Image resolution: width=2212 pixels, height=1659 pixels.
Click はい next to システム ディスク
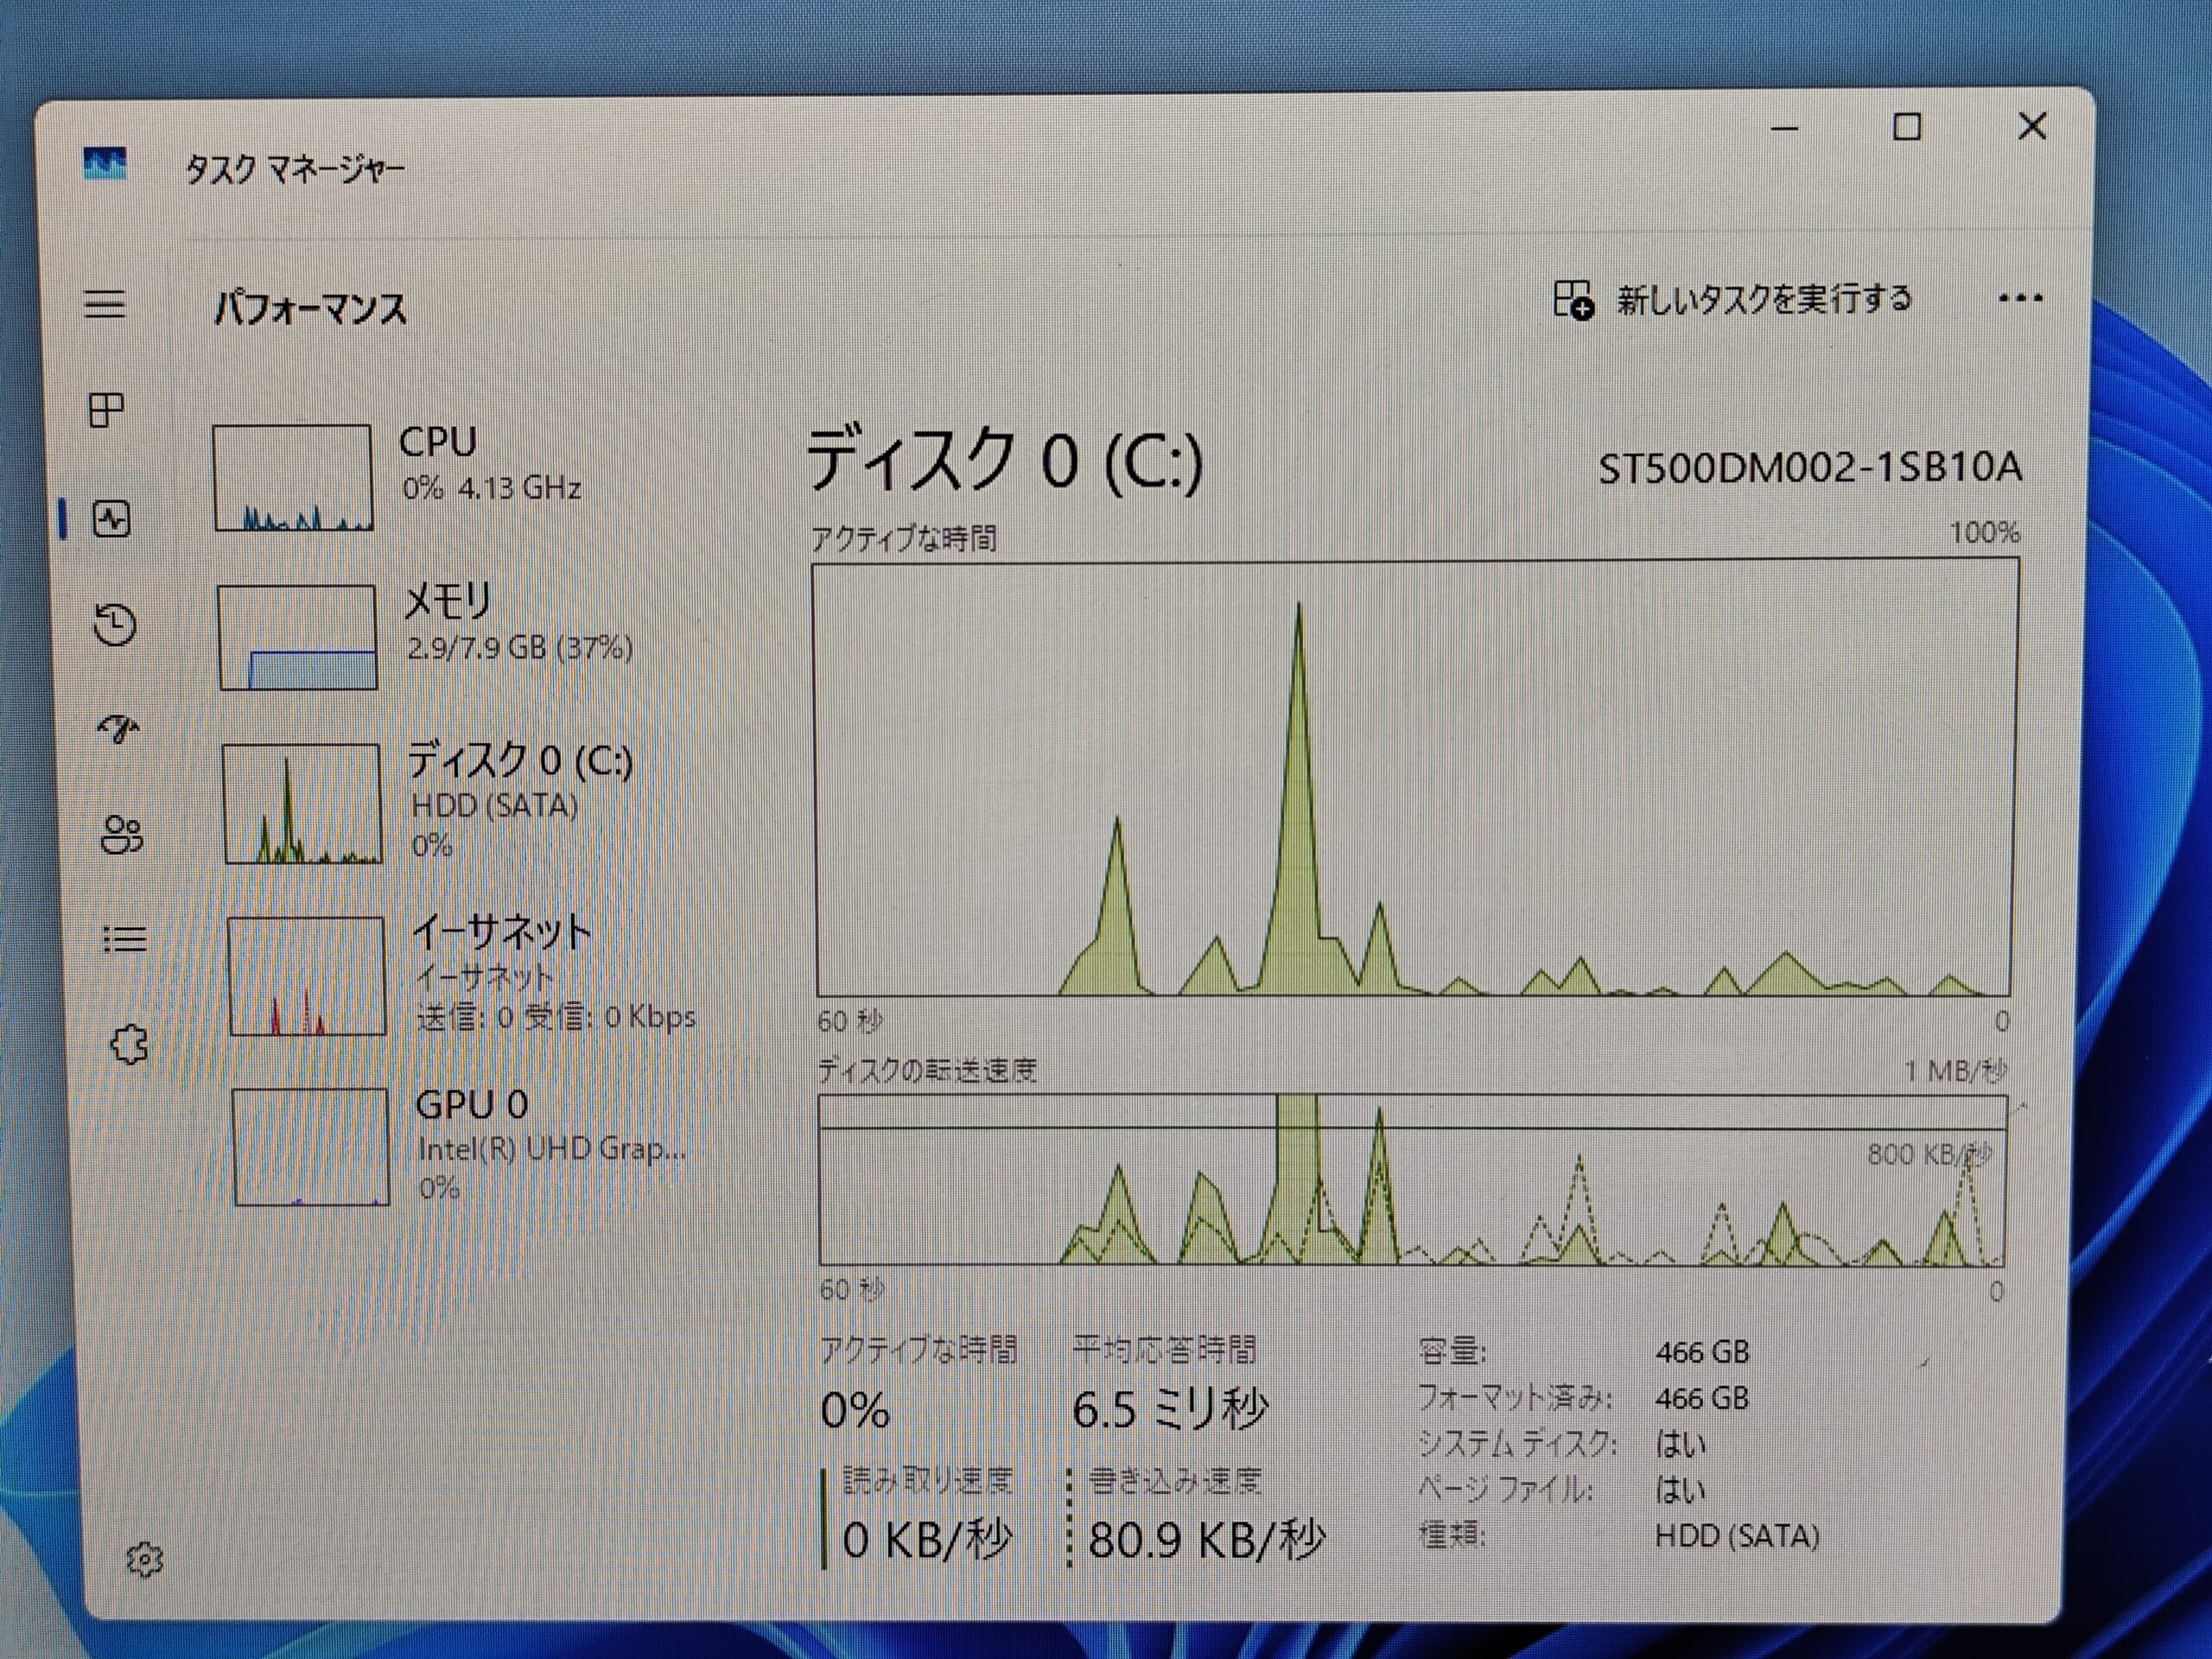pyautogui.click(x=1680, y=1444)
